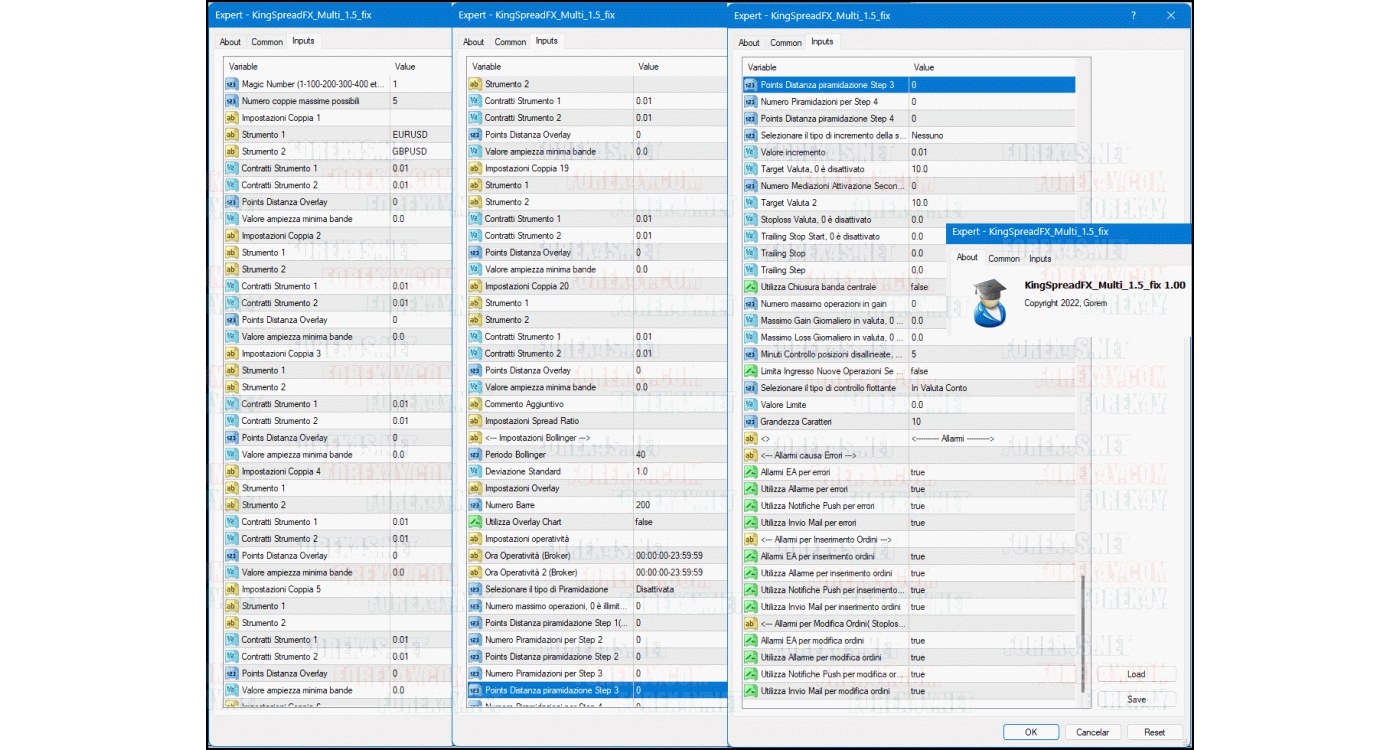The width and height of the screenshot is (1400, 750).
Task: Click the Numero Barre row icon
Action: [475, 505]
